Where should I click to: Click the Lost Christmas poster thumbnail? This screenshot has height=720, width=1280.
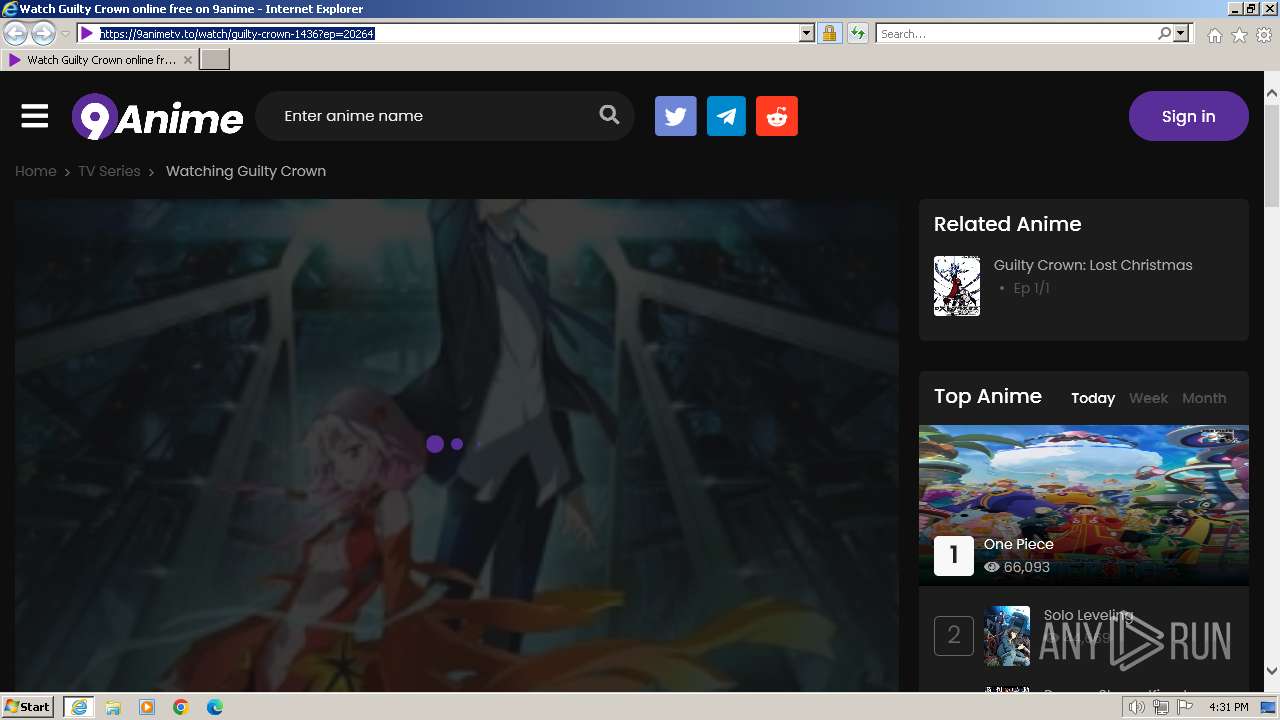coord(957,286)
